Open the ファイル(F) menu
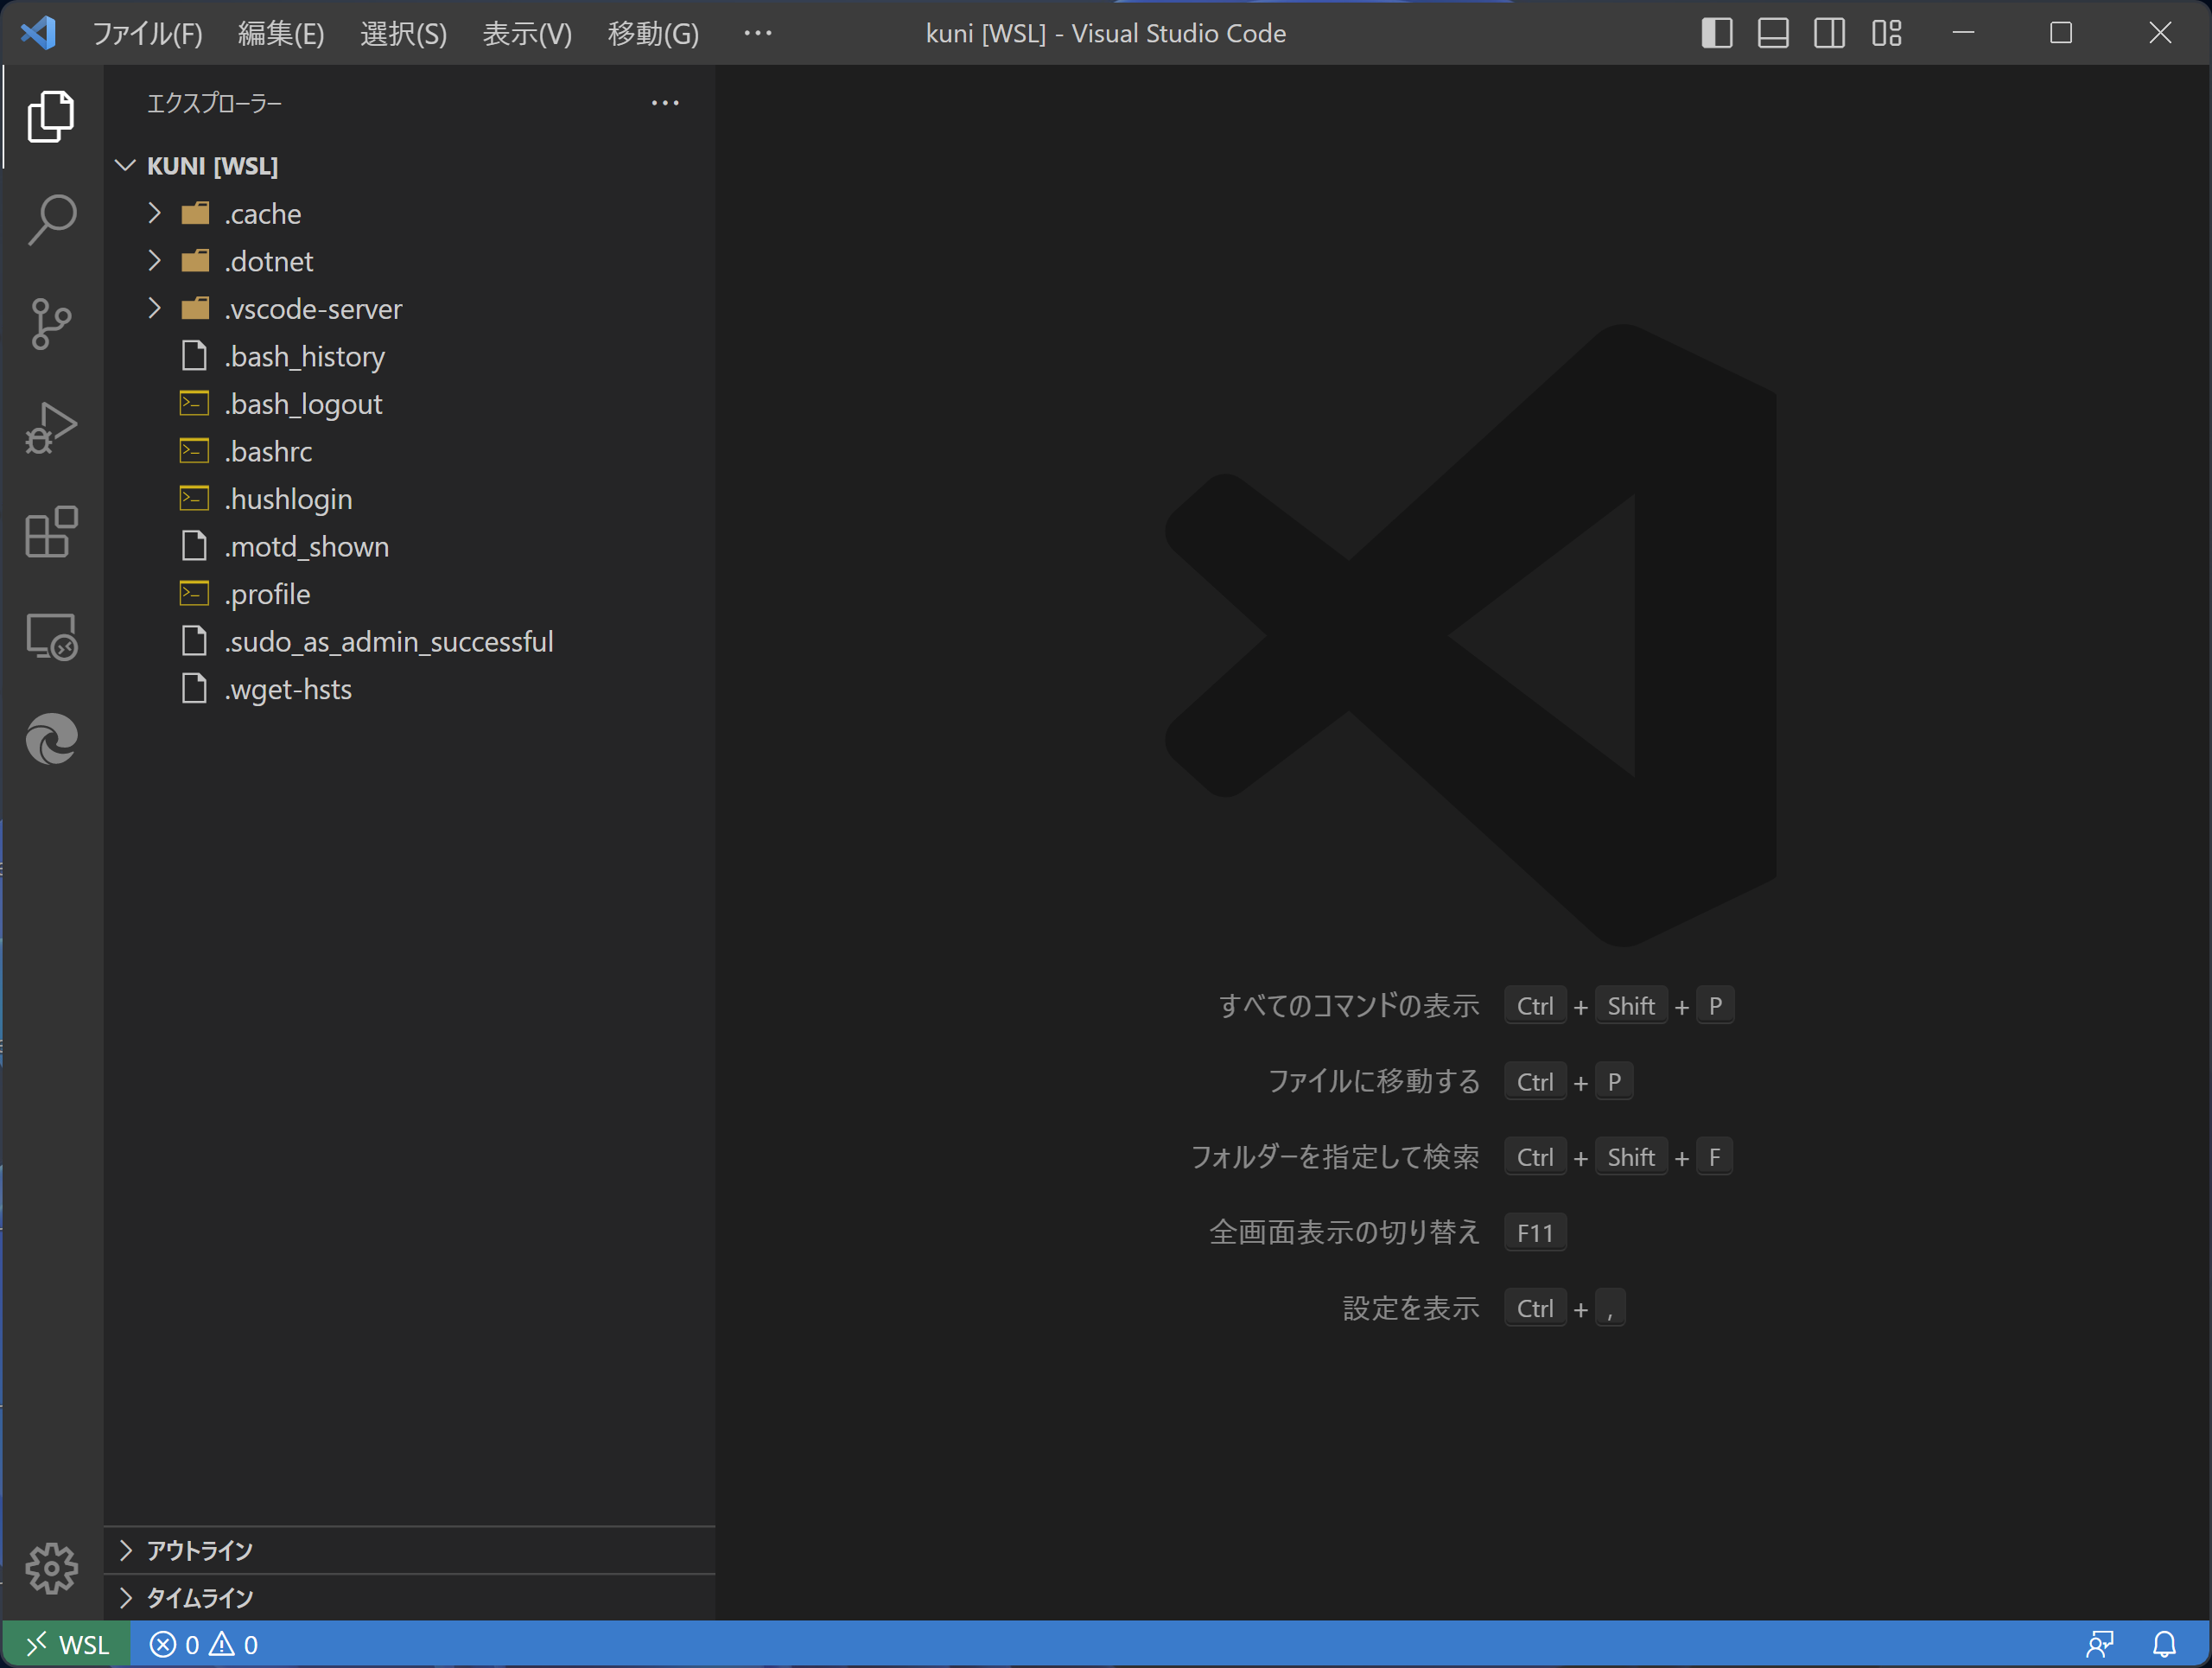 tap(148, 33)
